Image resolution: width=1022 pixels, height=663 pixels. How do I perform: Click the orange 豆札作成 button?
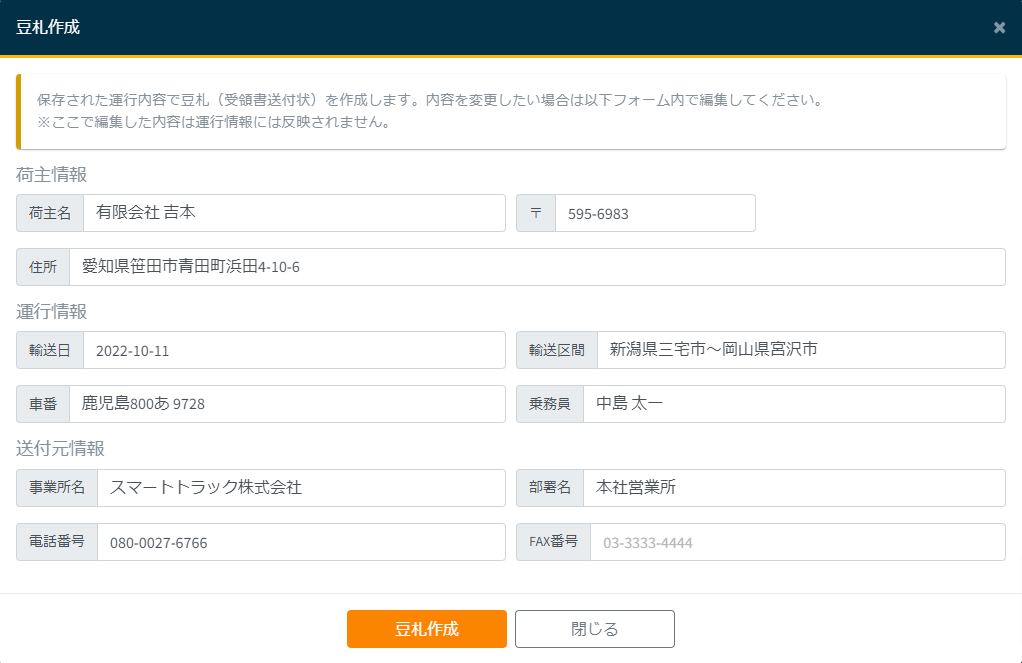coord(426,629)
